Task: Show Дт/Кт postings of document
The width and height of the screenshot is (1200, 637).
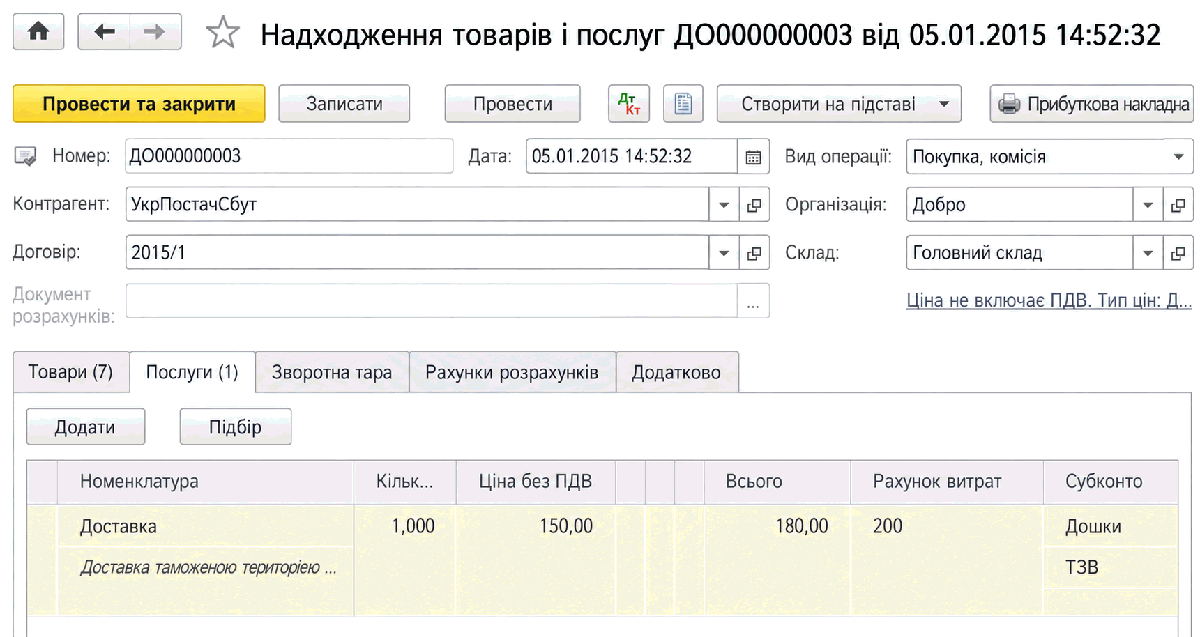Action: click(x=630, y=103)
